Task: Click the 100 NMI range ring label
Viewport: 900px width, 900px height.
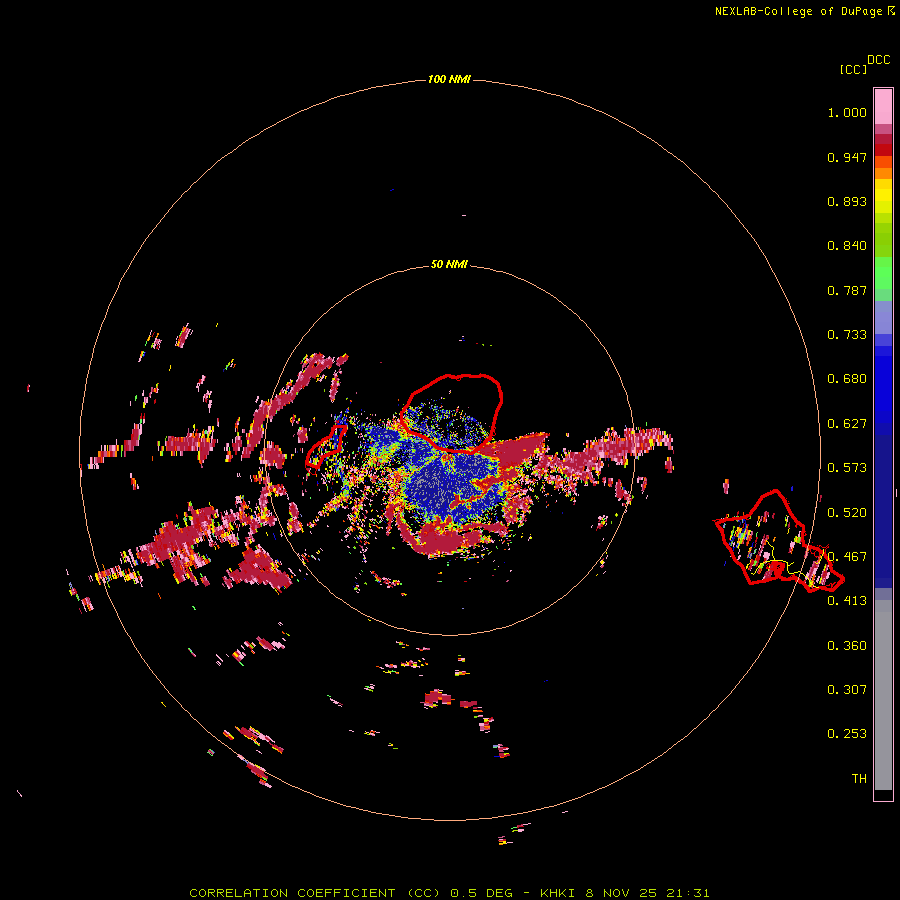Action: pos(449,79)
